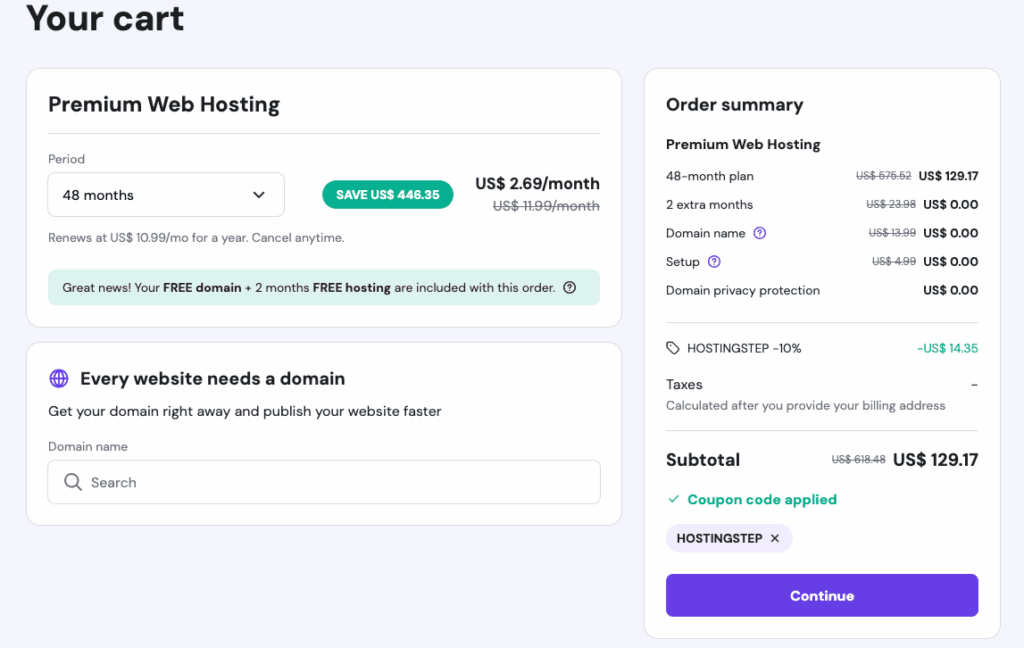Remove the HOSTINGSTEP coupon with the X
This screenshot has height=648, width=1024.
pos(774,538)
